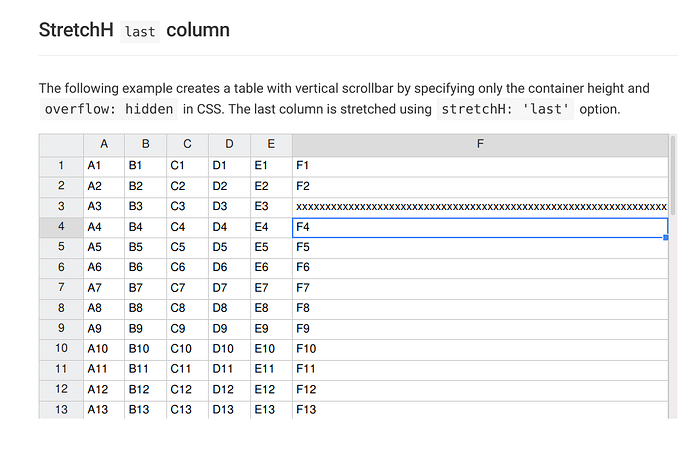Select row header 13
Image resolution: width=690 pixels, height=452 pixels.
coord(61,410)
